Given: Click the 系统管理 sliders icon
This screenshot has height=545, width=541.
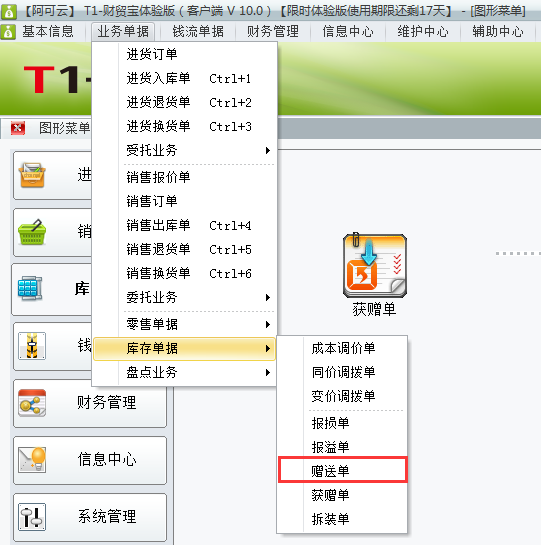Looking at the screenshot, I should point(32,516).
